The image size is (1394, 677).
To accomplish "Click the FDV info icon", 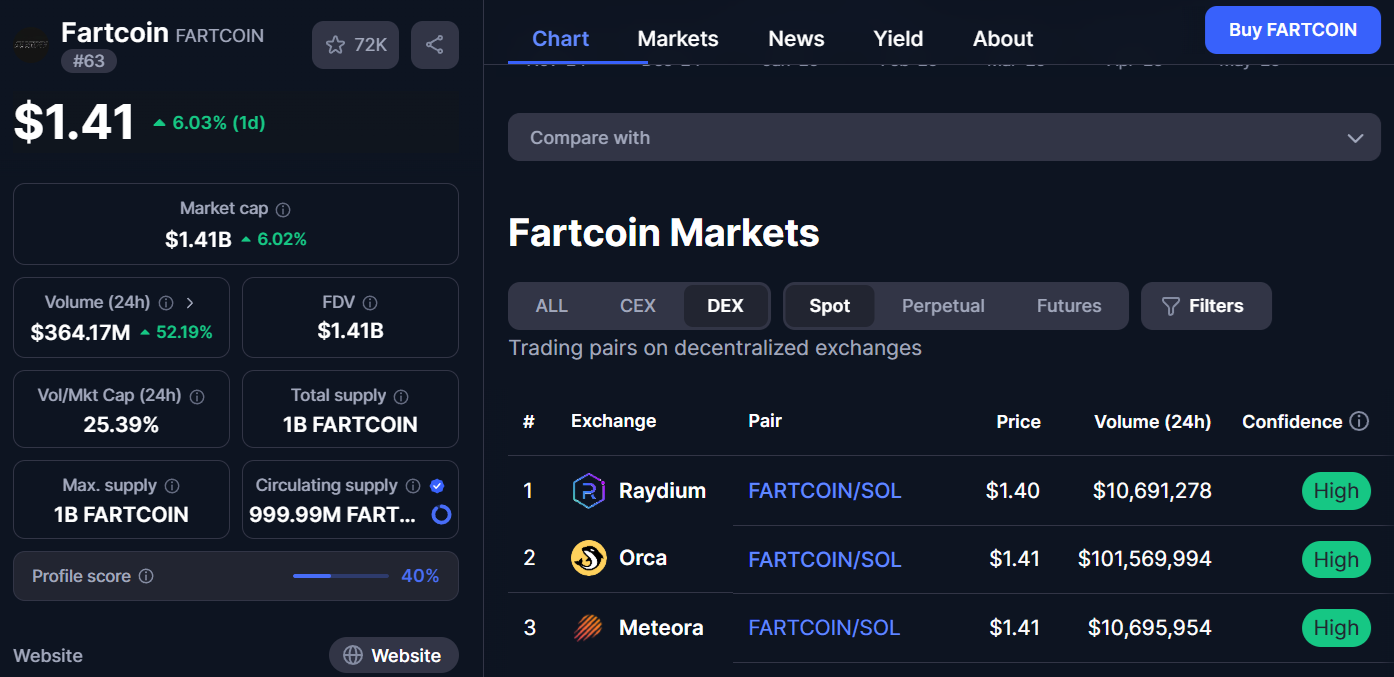I will (x=370, y=303).
